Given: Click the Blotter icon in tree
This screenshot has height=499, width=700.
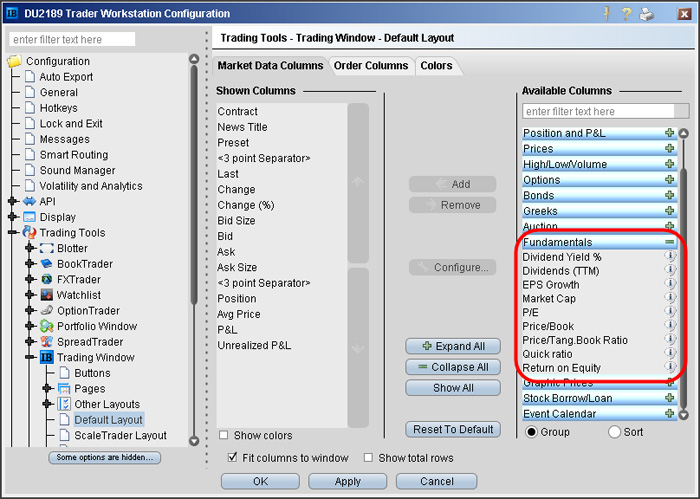Looking at the screenshot, I should pyautogui.click(x=46, y=248).
